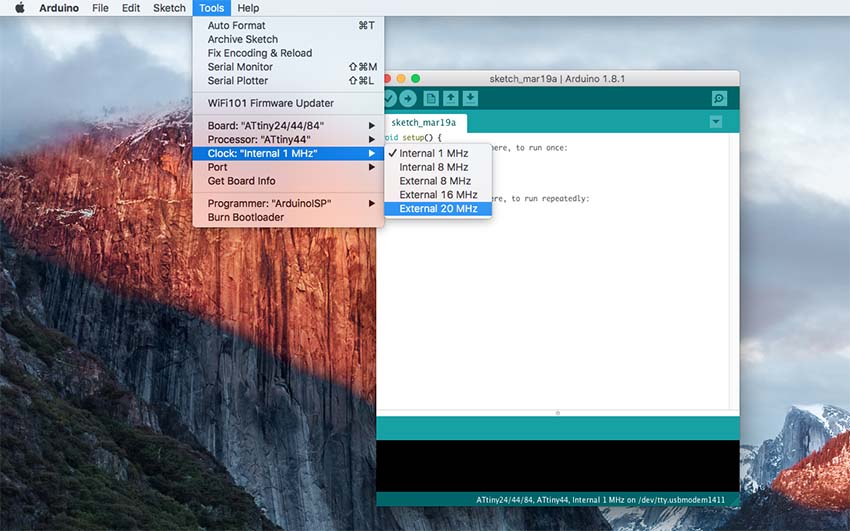The image size is (850, 531).
Task: Click the green zoom window button
Action: (416, 79)
